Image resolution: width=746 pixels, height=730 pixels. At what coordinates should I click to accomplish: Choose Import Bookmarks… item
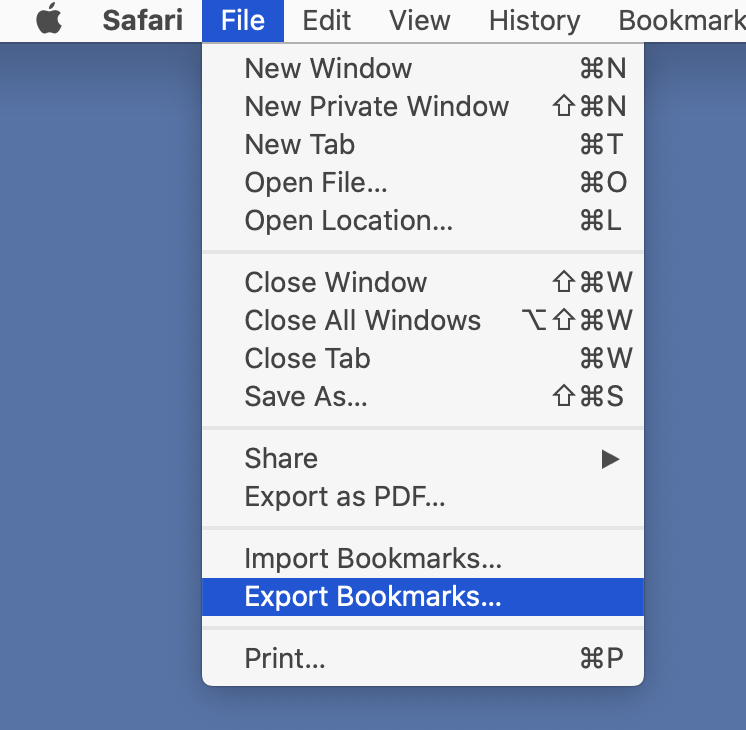coord(373,558)
